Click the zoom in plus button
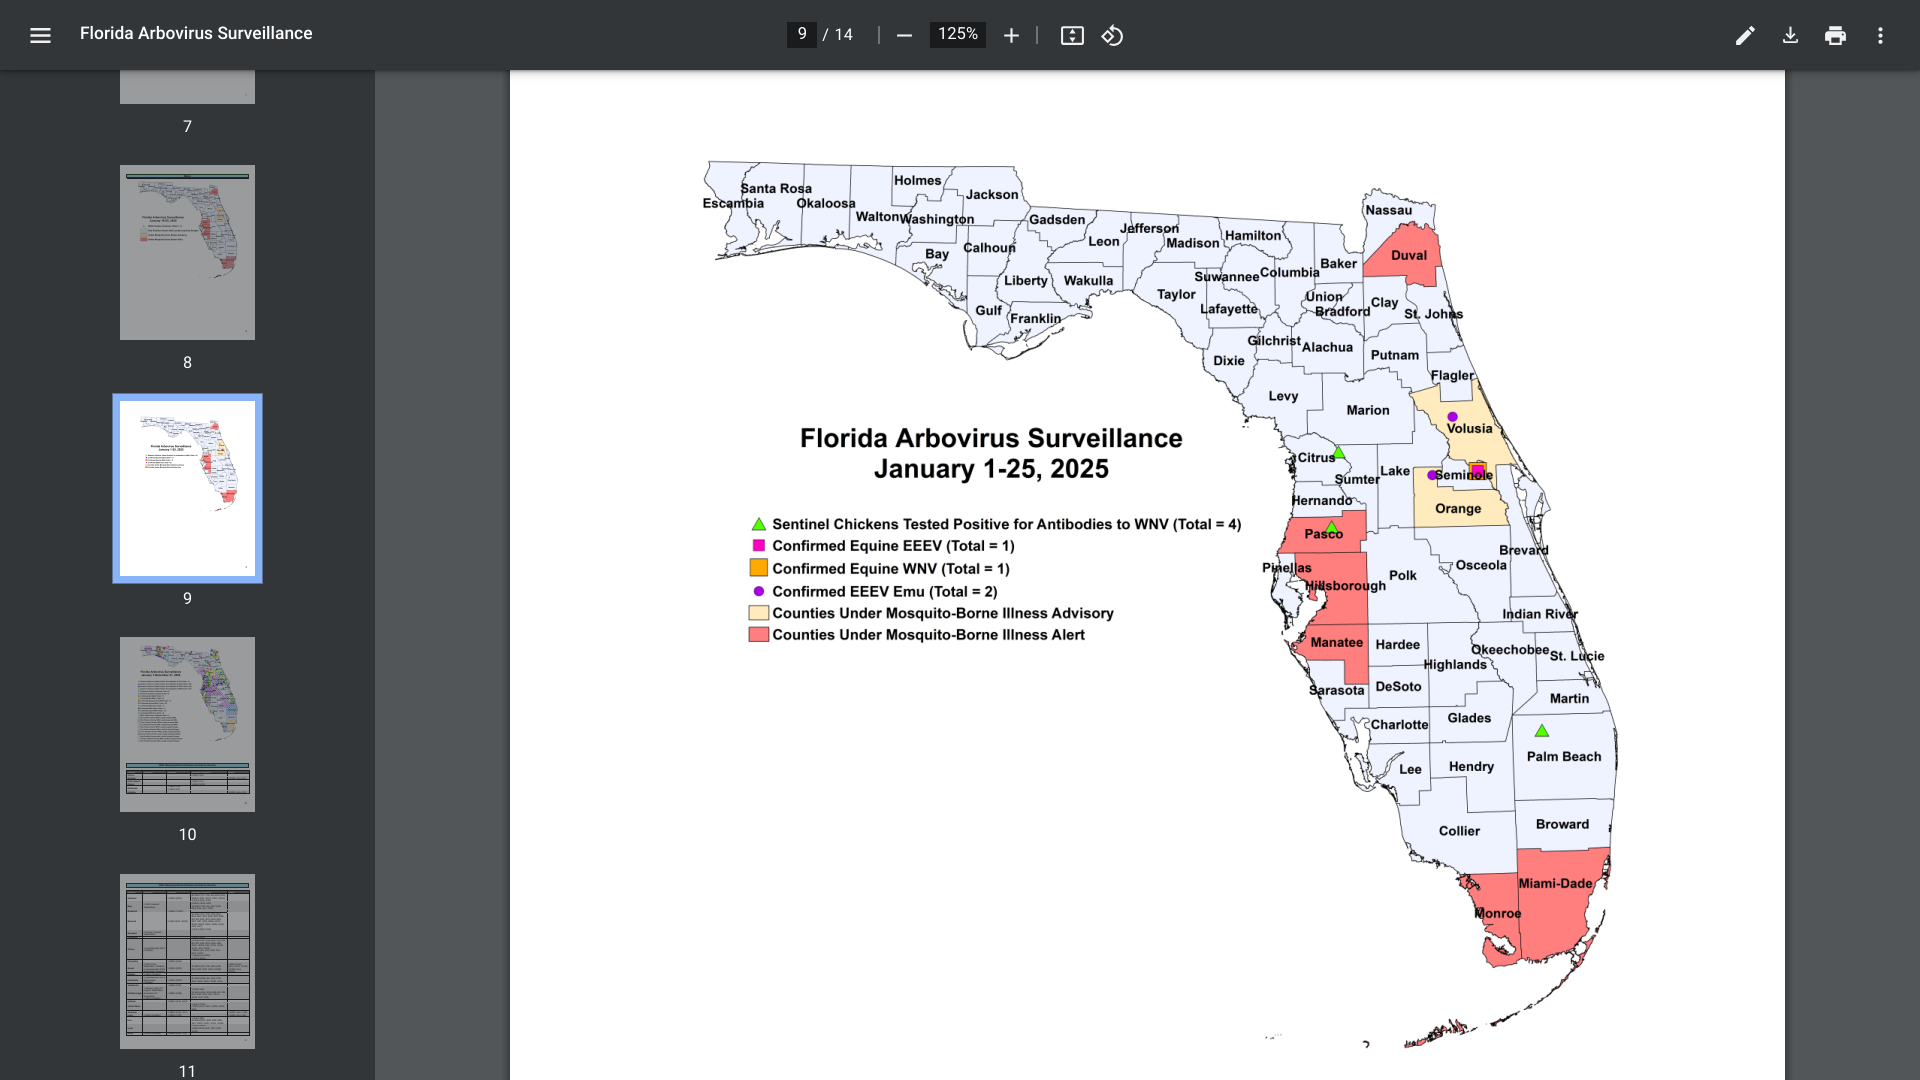Image resolution: width=1920 pixels, height=1080 pixels. click(1011, 36)
